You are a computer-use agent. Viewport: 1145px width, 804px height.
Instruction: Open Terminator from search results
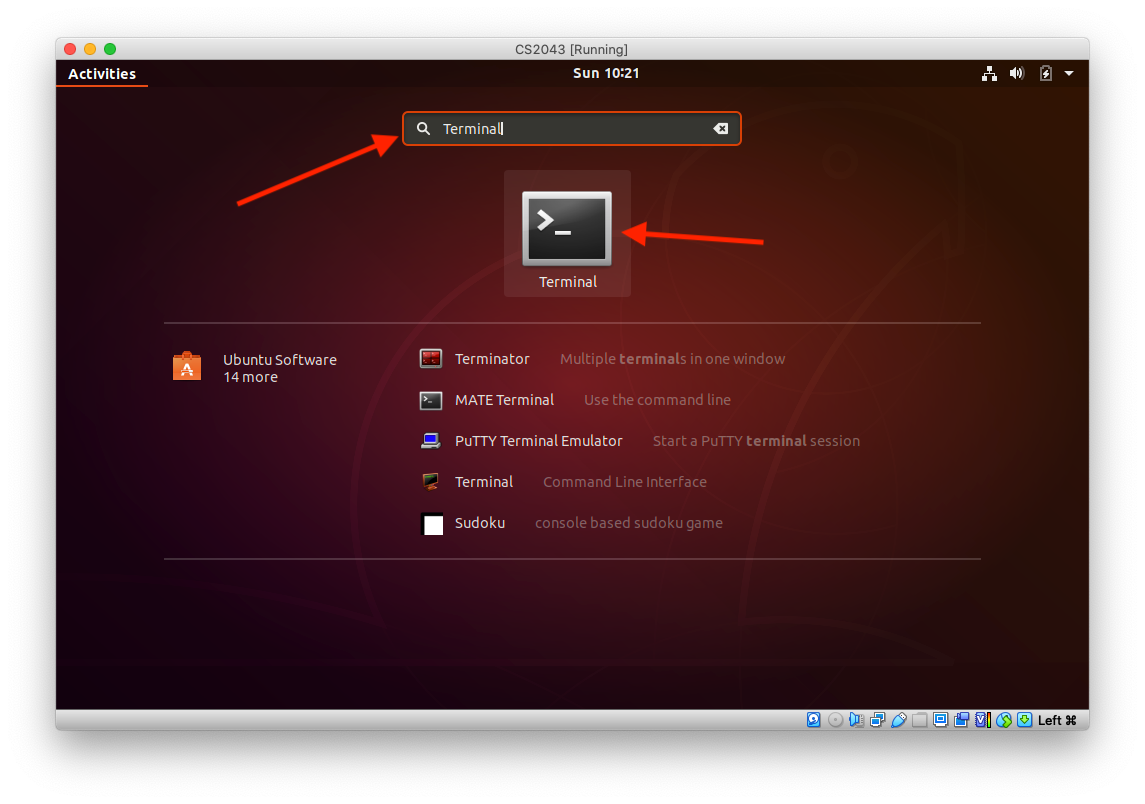coord(491,359)
